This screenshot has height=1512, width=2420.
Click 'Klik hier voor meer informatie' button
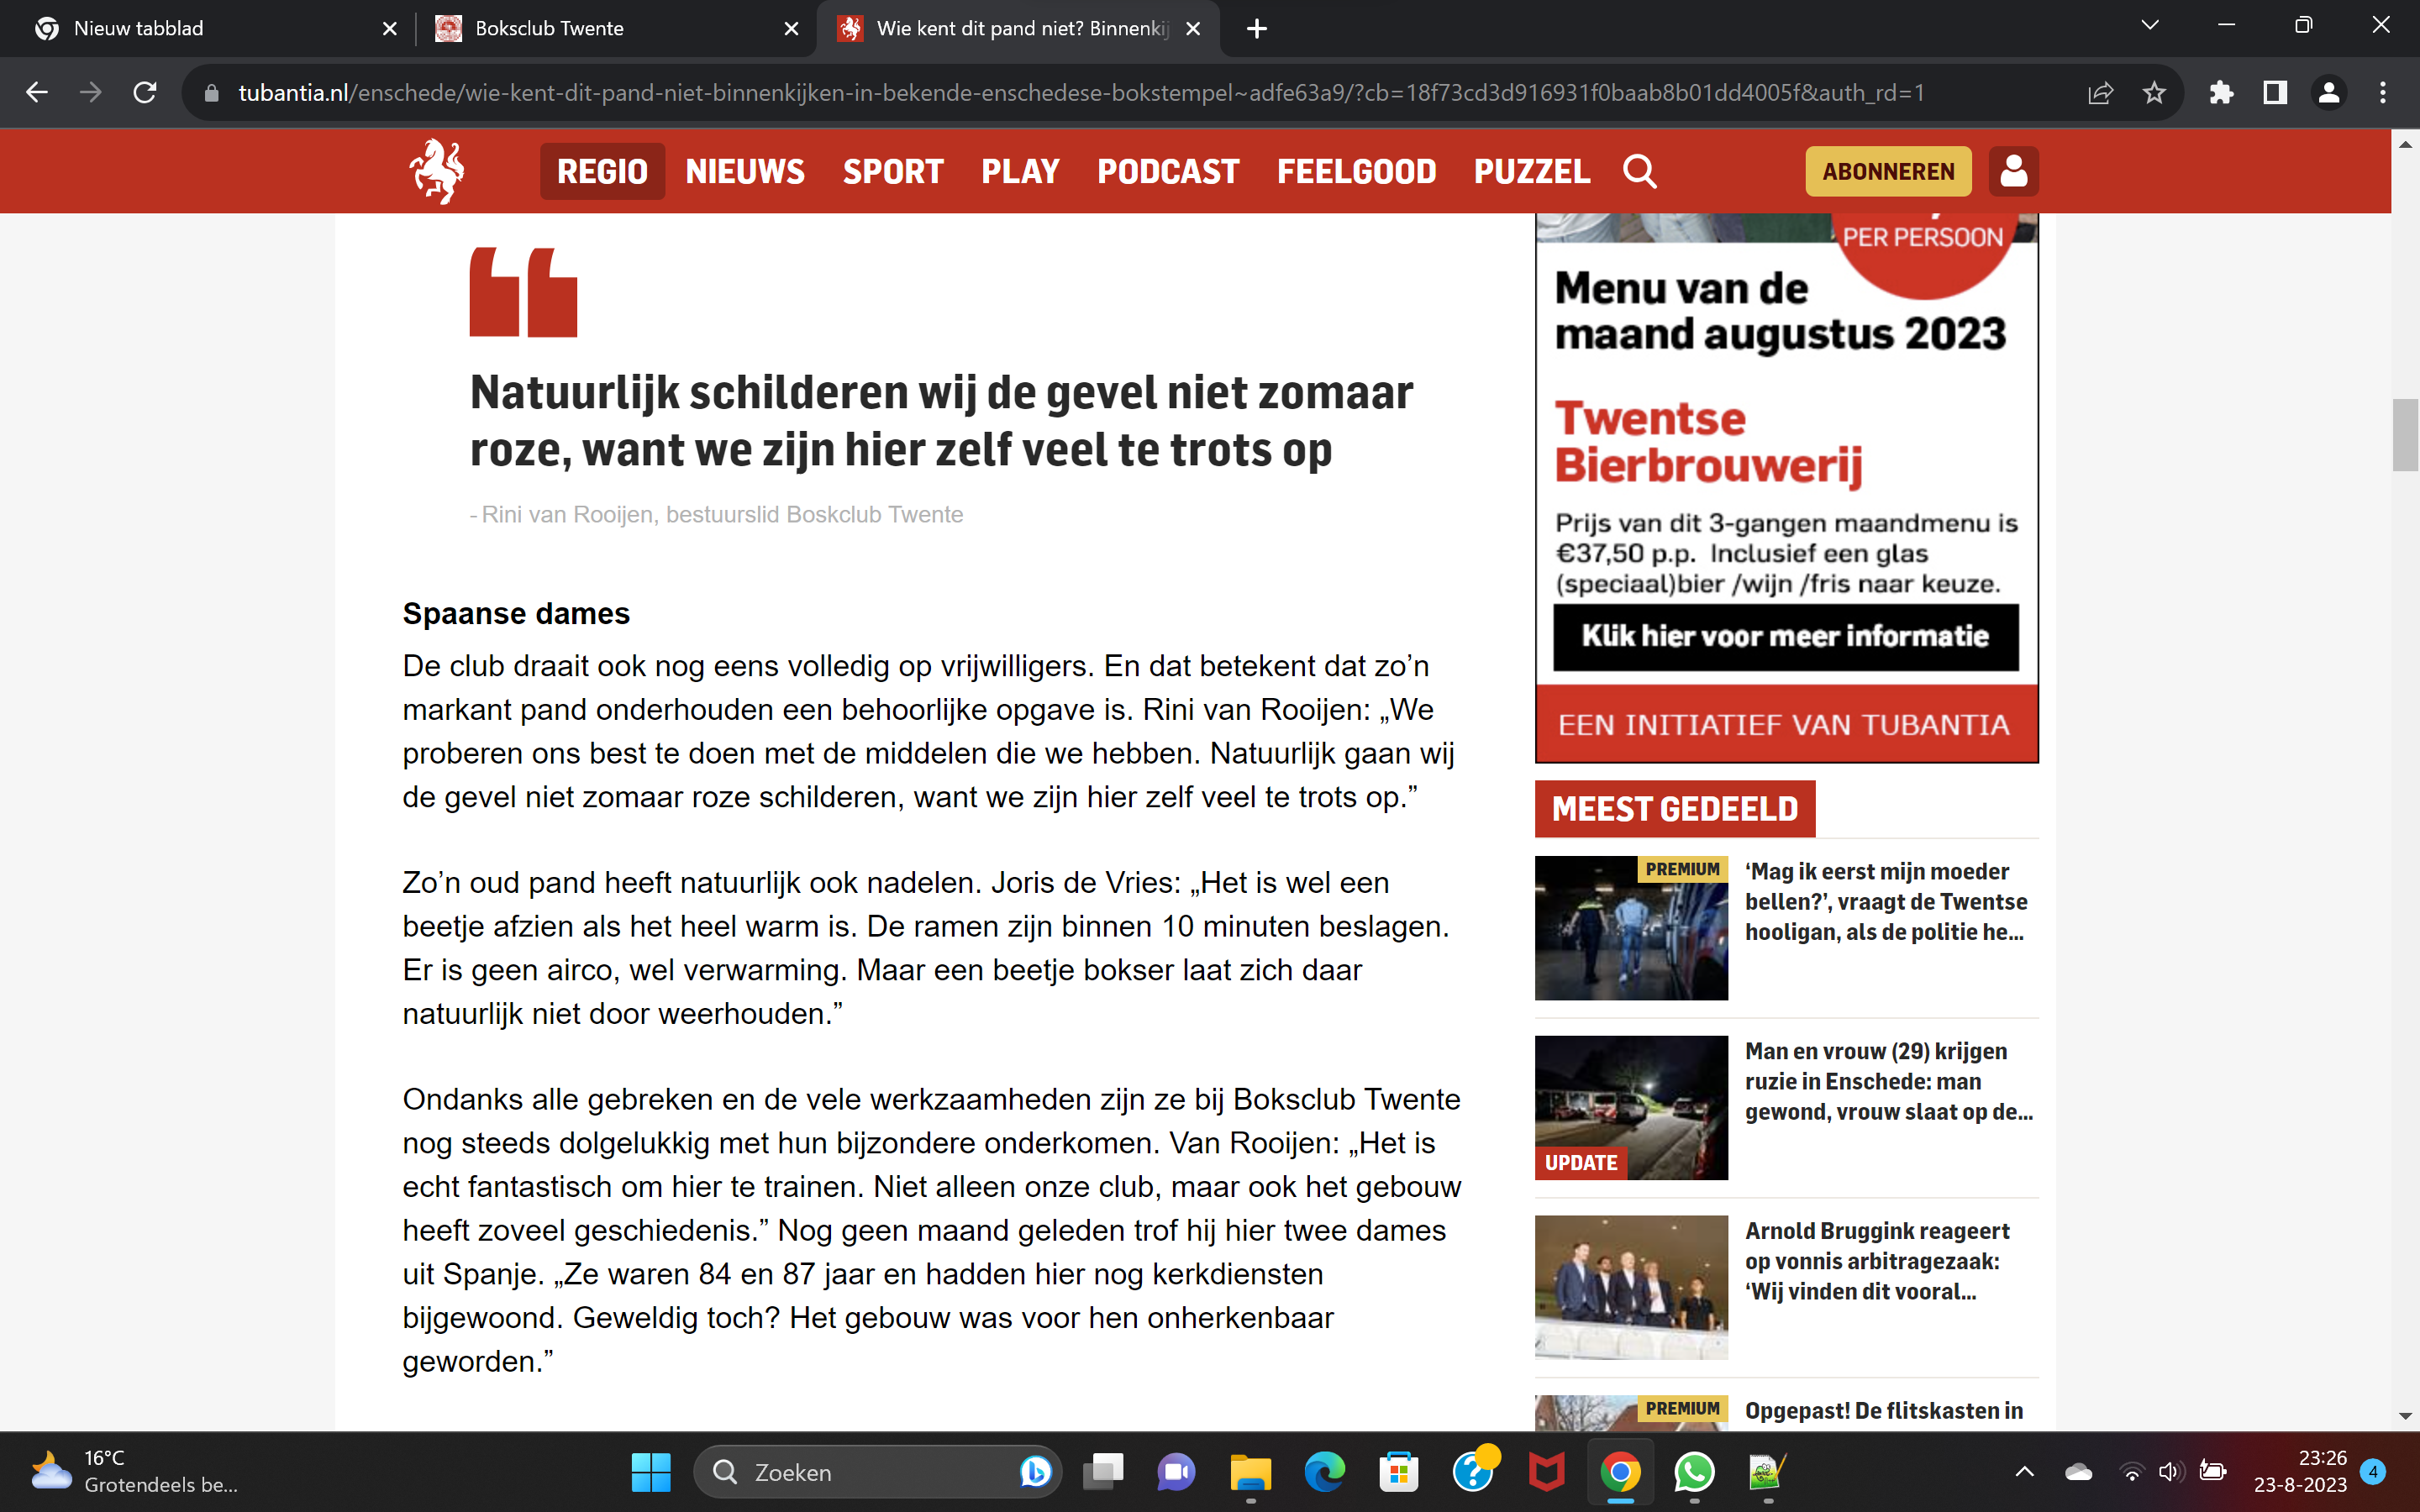click(1785, 637)
